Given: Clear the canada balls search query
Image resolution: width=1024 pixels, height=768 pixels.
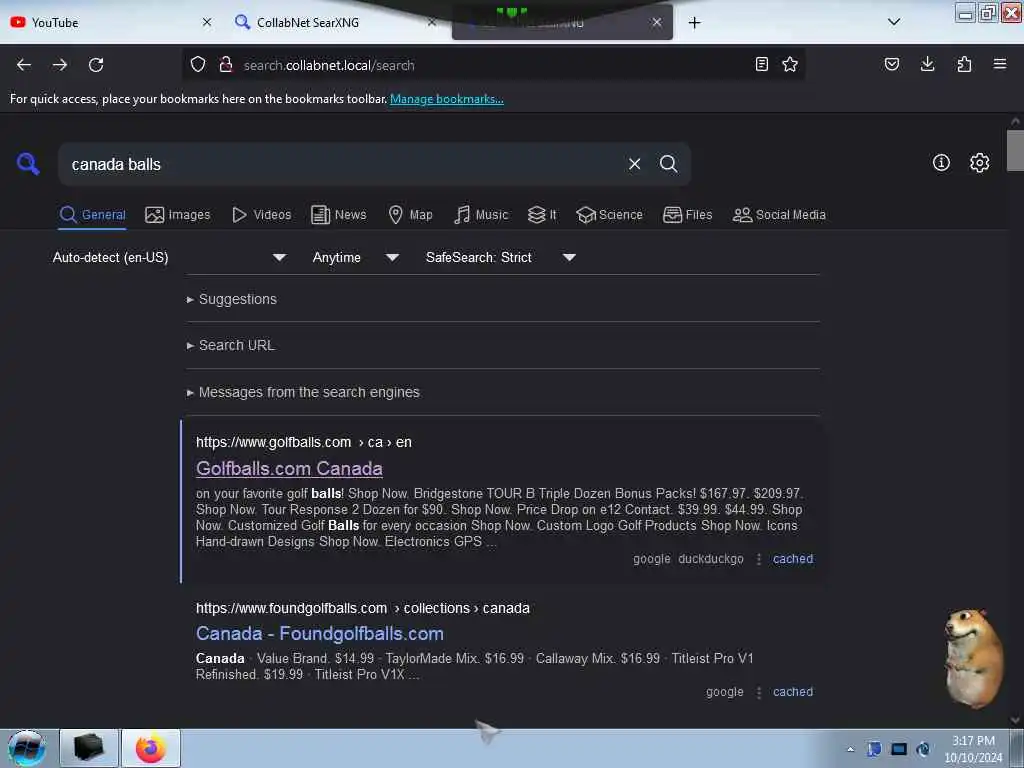Looking at the screenshot, I should click(x=634, y=164).
